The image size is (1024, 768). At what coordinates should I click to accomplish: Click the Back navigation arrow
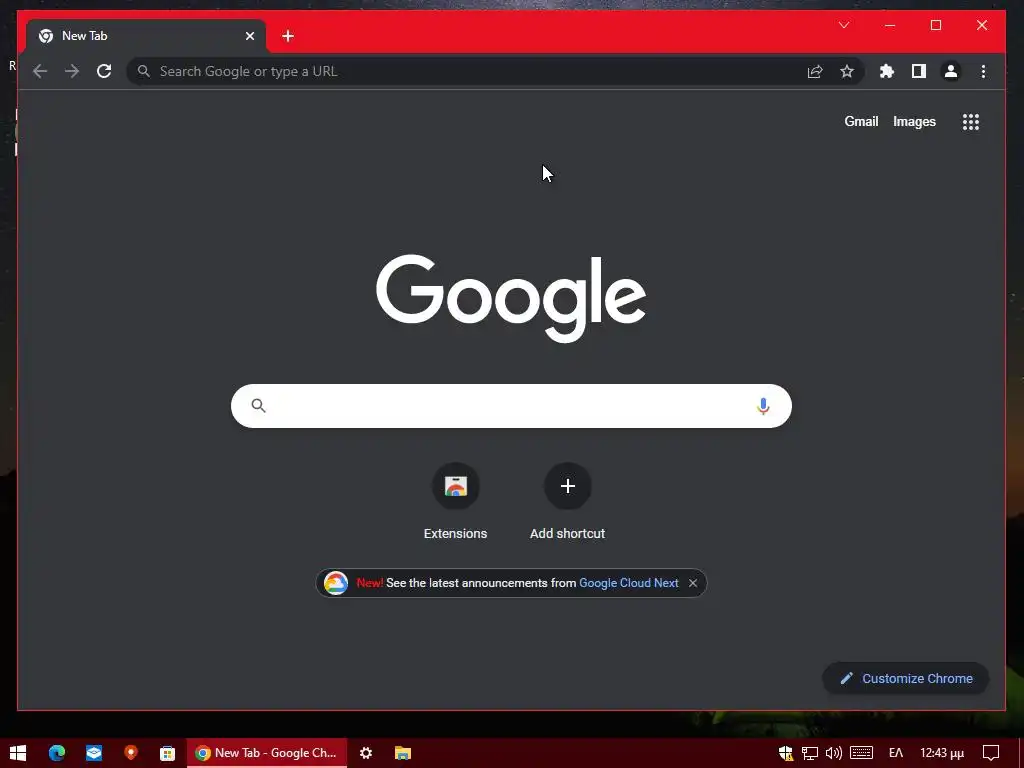click(40, 71)
